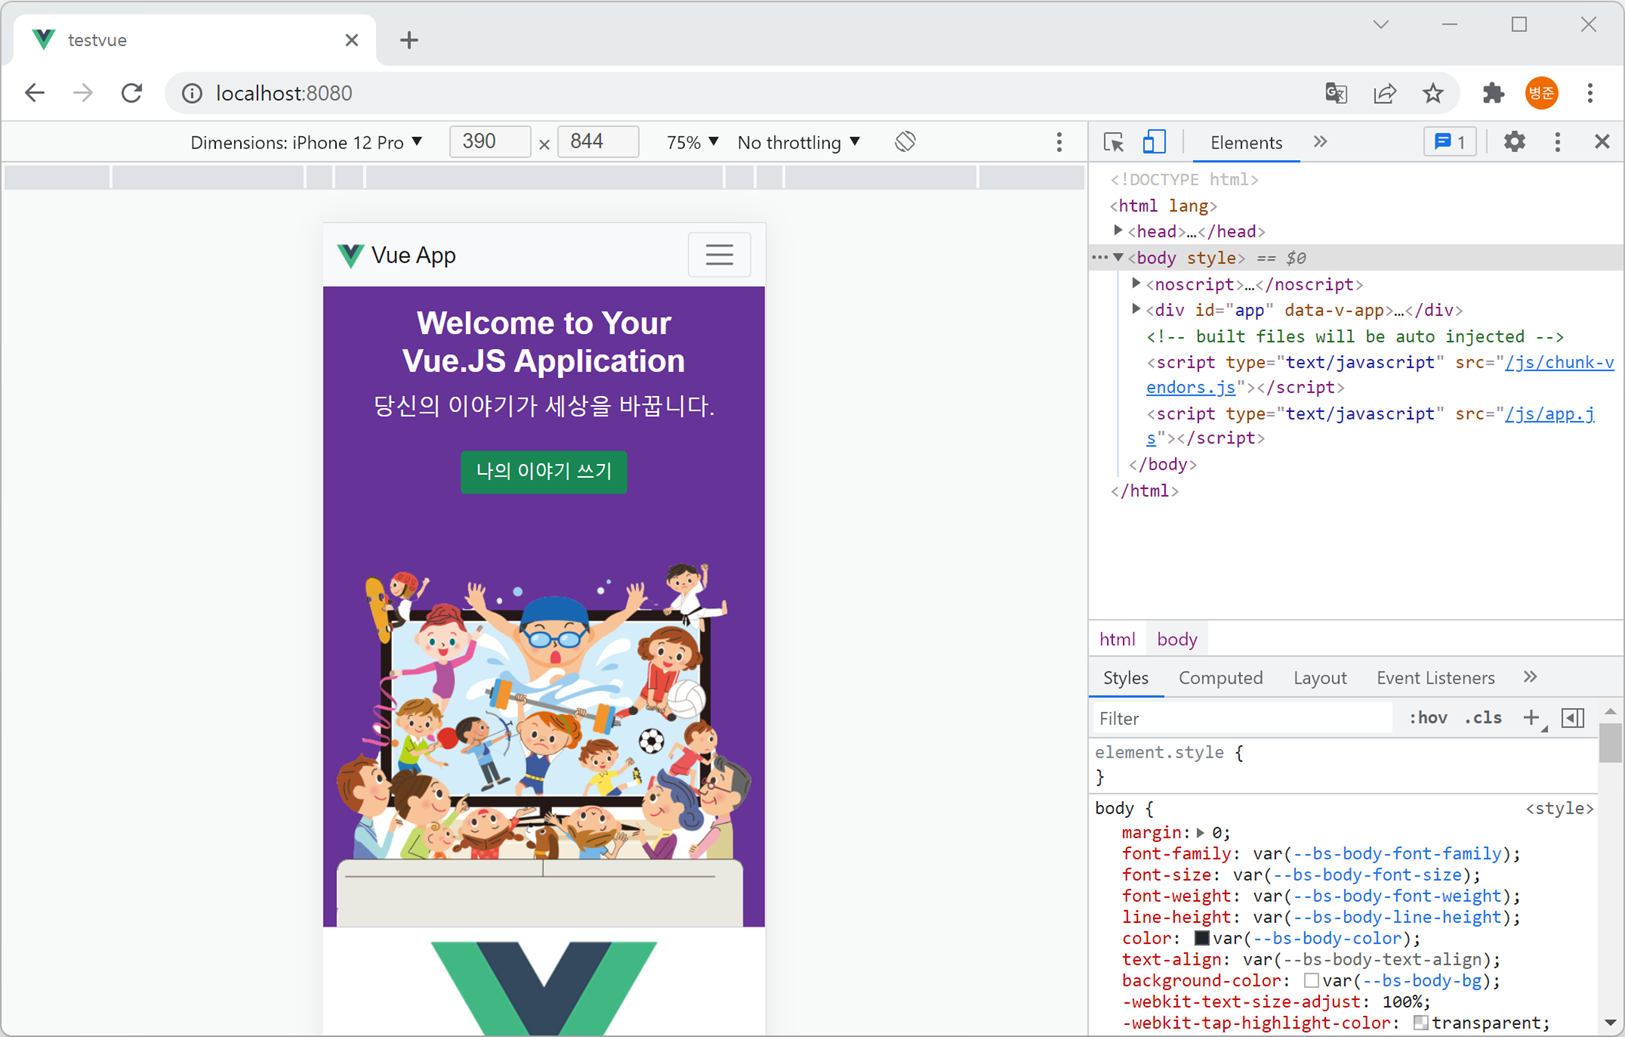Open the No throttling dropdown

tap(798, 142)
